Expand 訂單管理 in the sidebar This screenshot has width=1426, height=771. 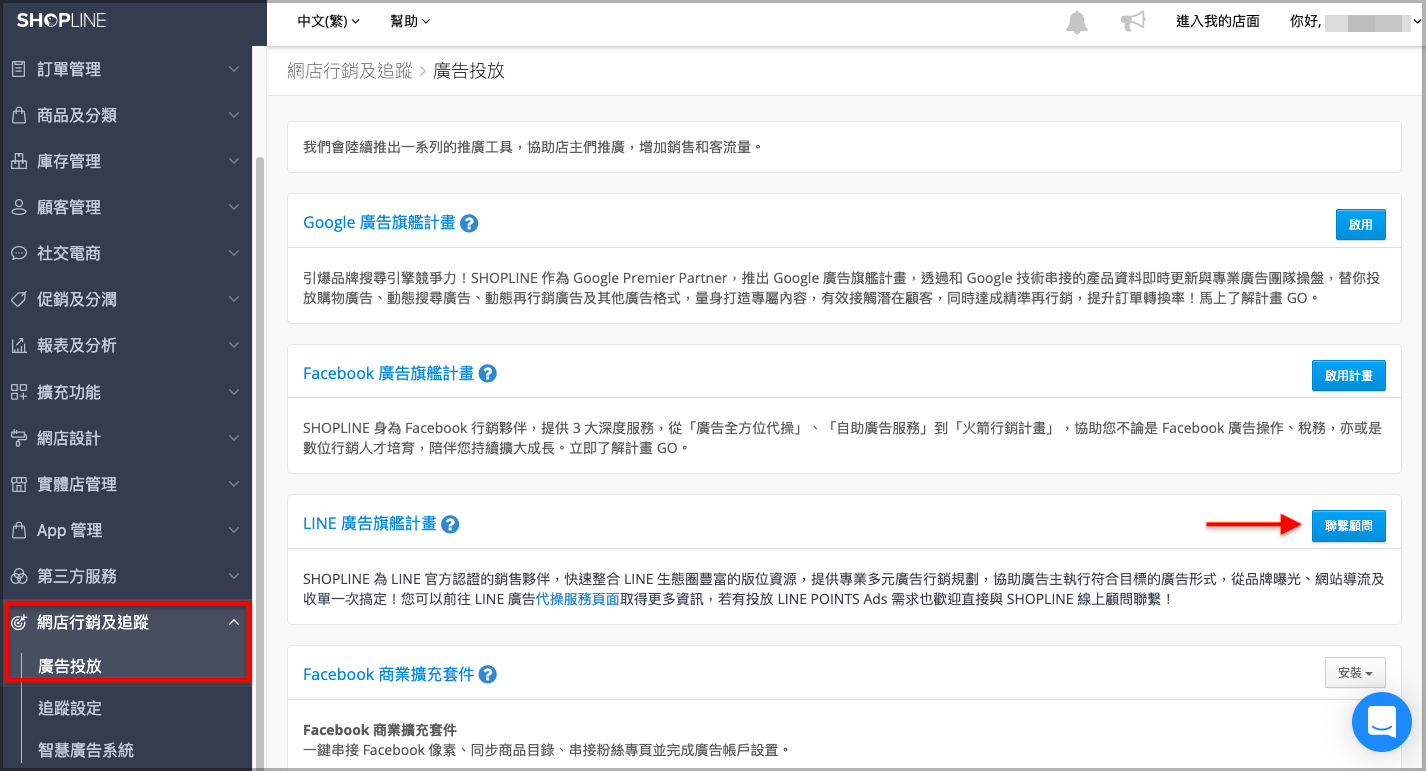[126, 69]
